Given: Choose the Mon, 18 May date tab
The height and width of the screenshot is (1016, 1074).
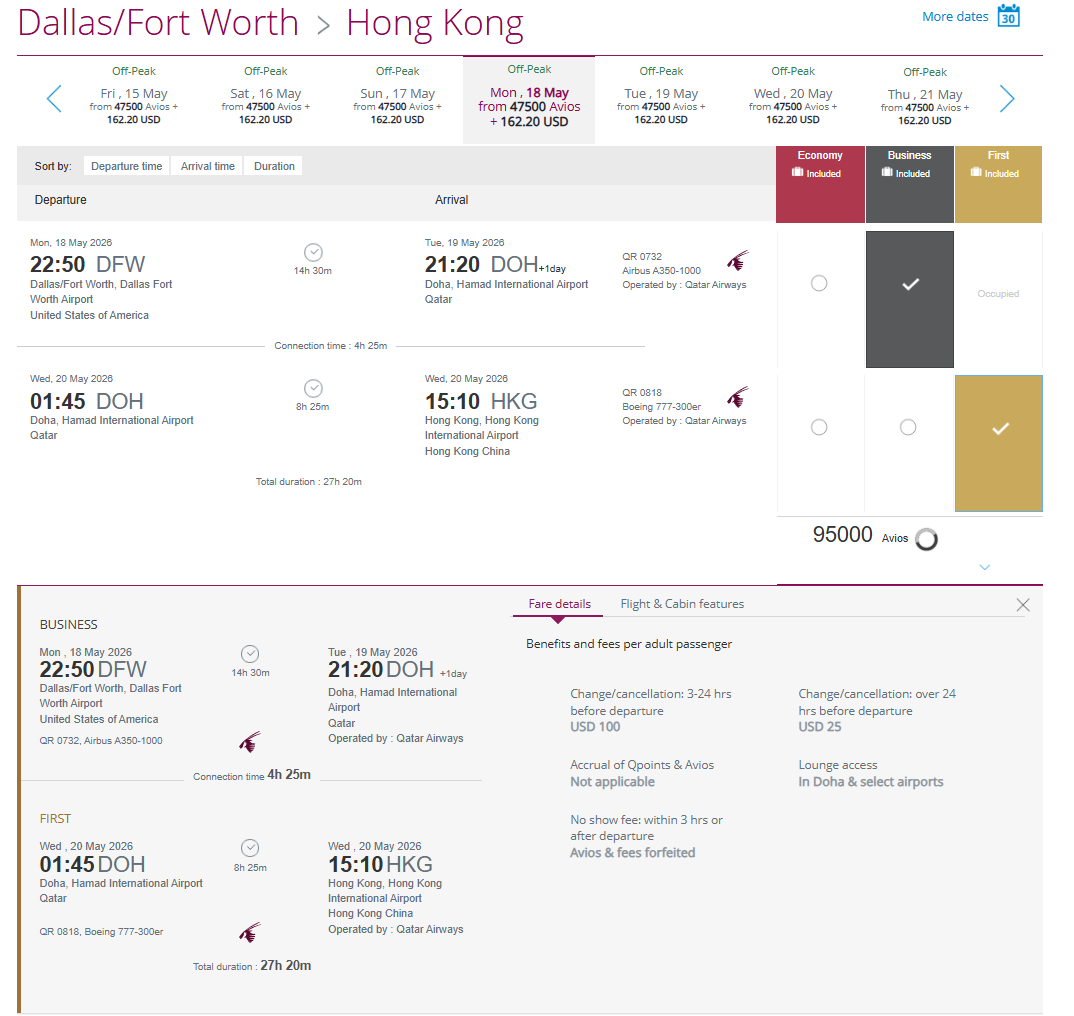Looking at the screenshot, I should coord(529,100).
